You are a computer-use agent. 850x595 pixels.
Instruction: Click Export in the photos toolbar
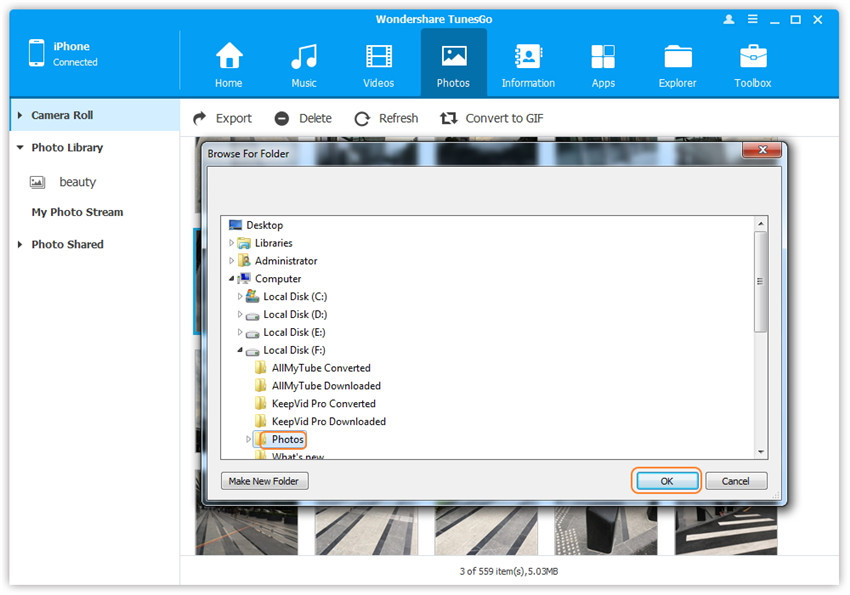click(x=222, y=118)
